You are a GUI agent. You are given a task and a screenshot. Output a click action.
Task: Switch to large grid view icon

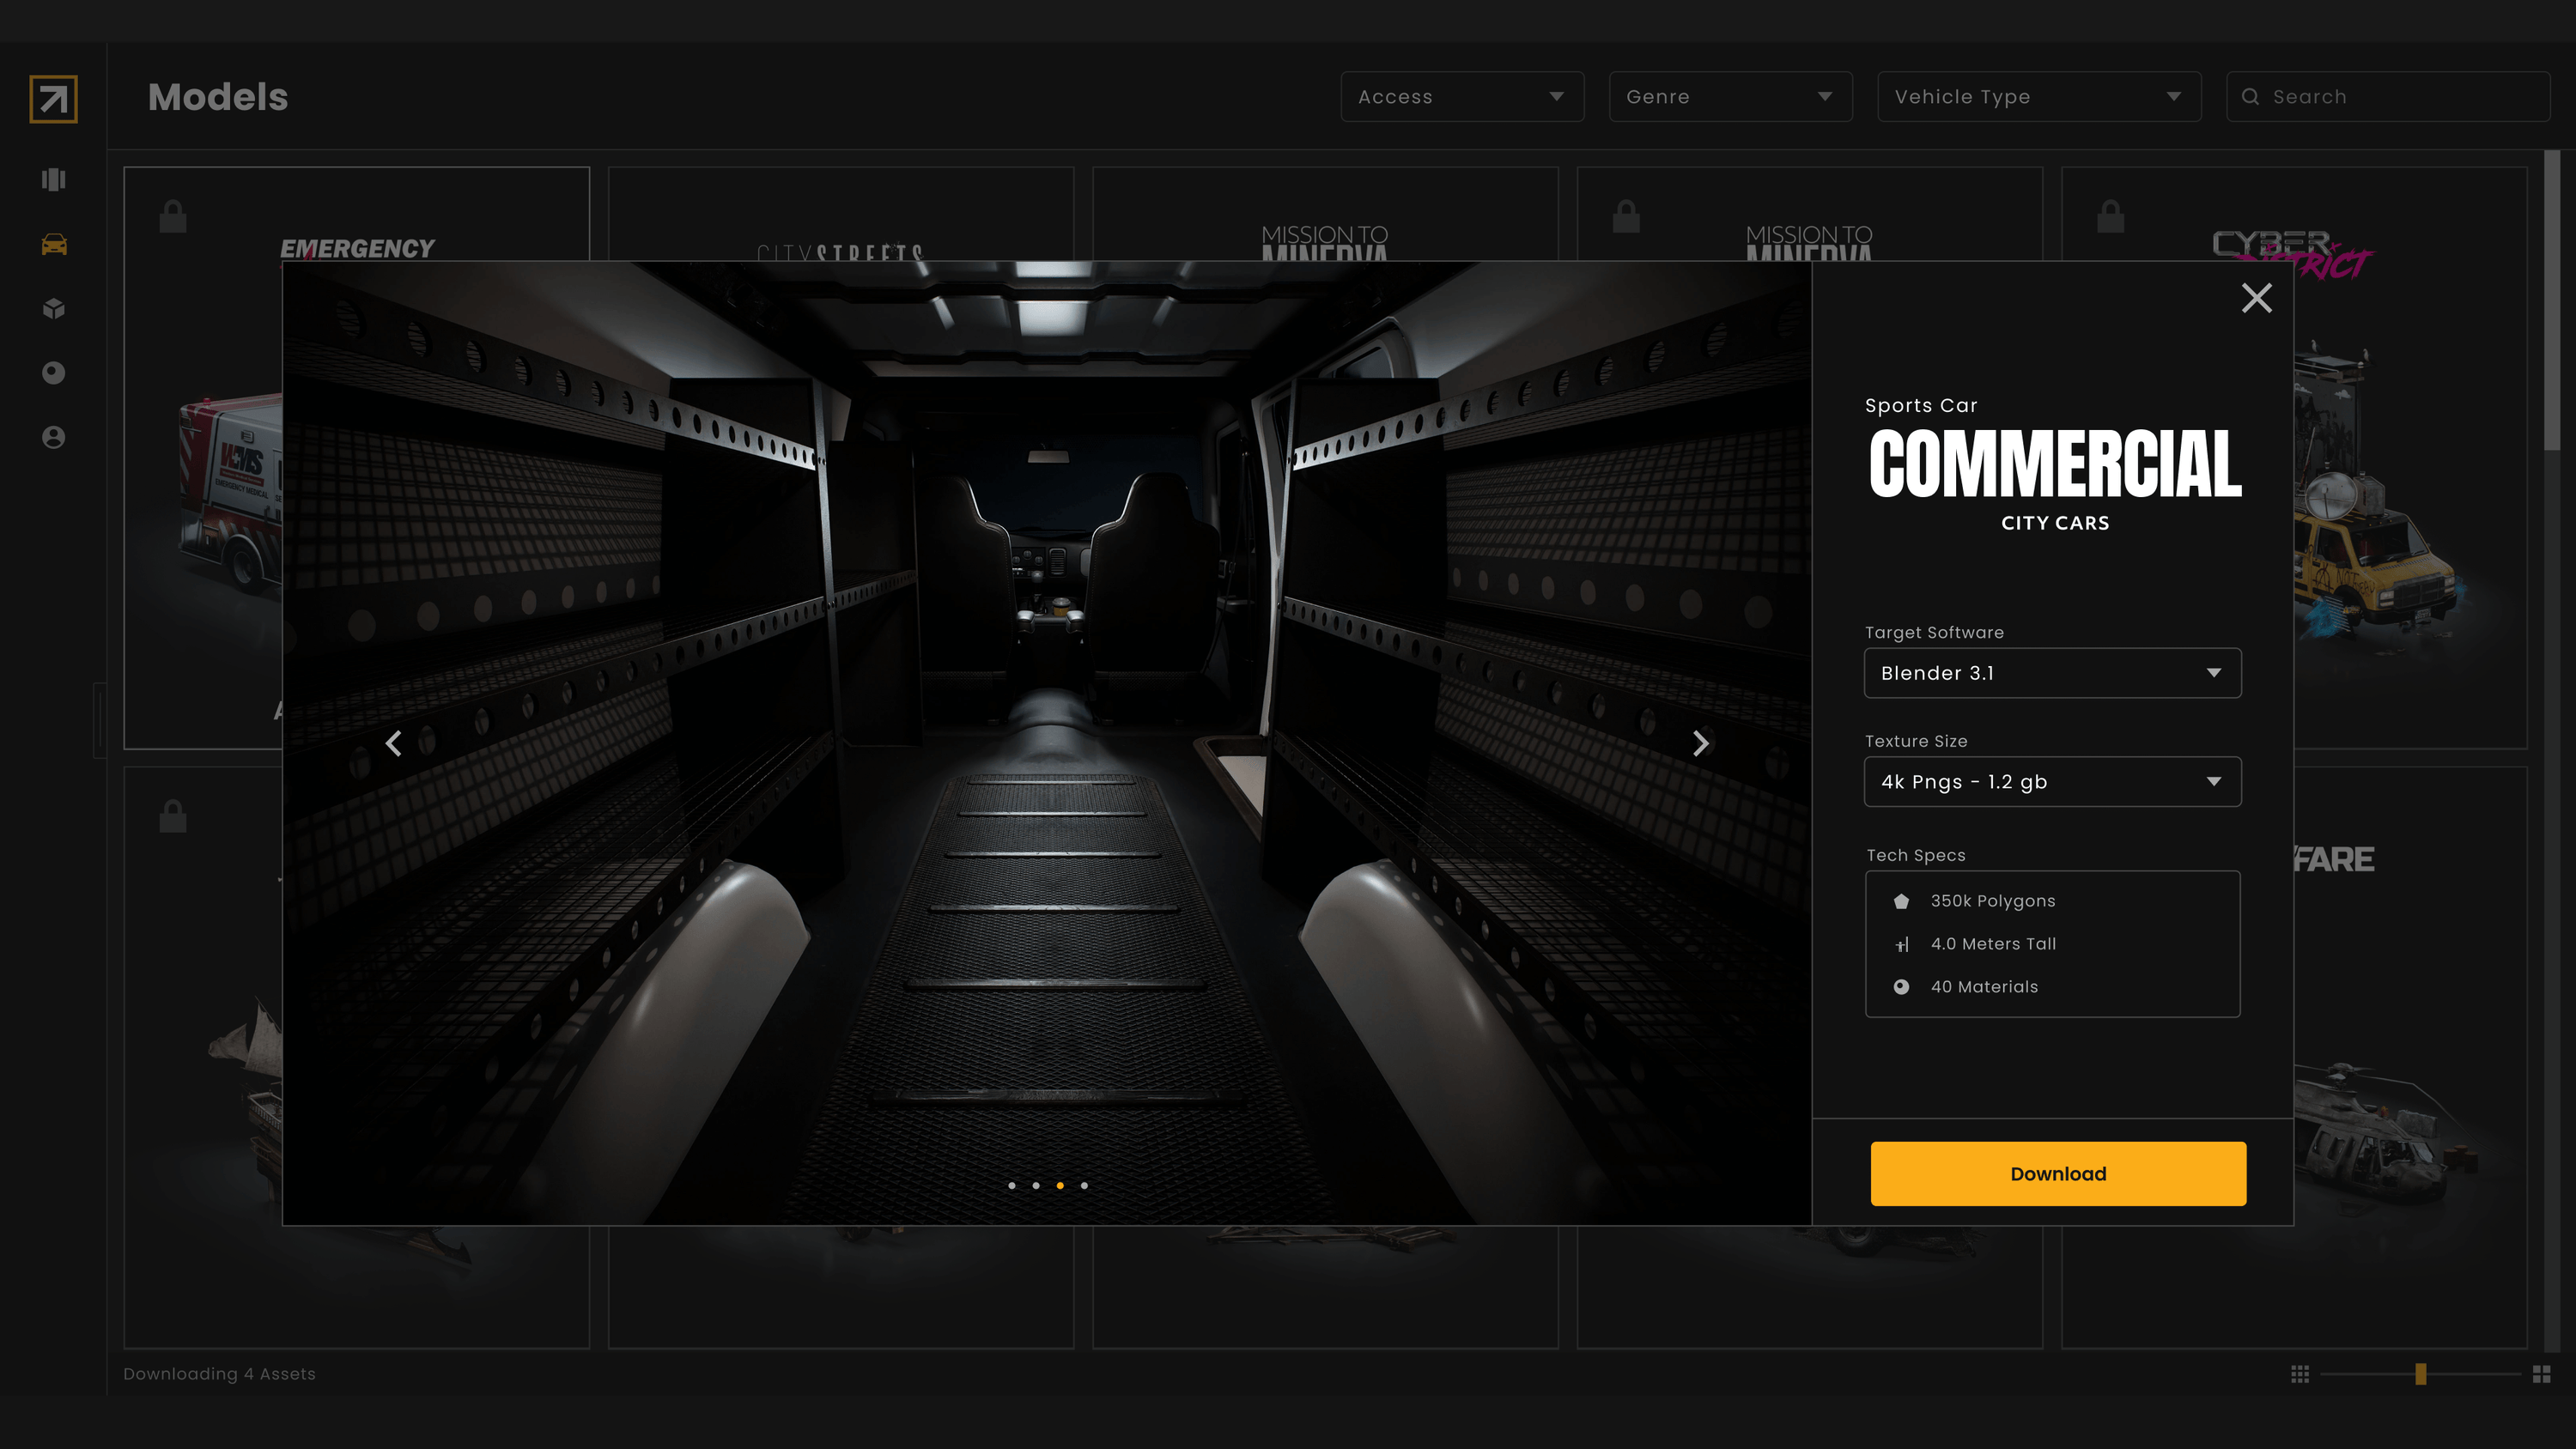(2541, 1374)
